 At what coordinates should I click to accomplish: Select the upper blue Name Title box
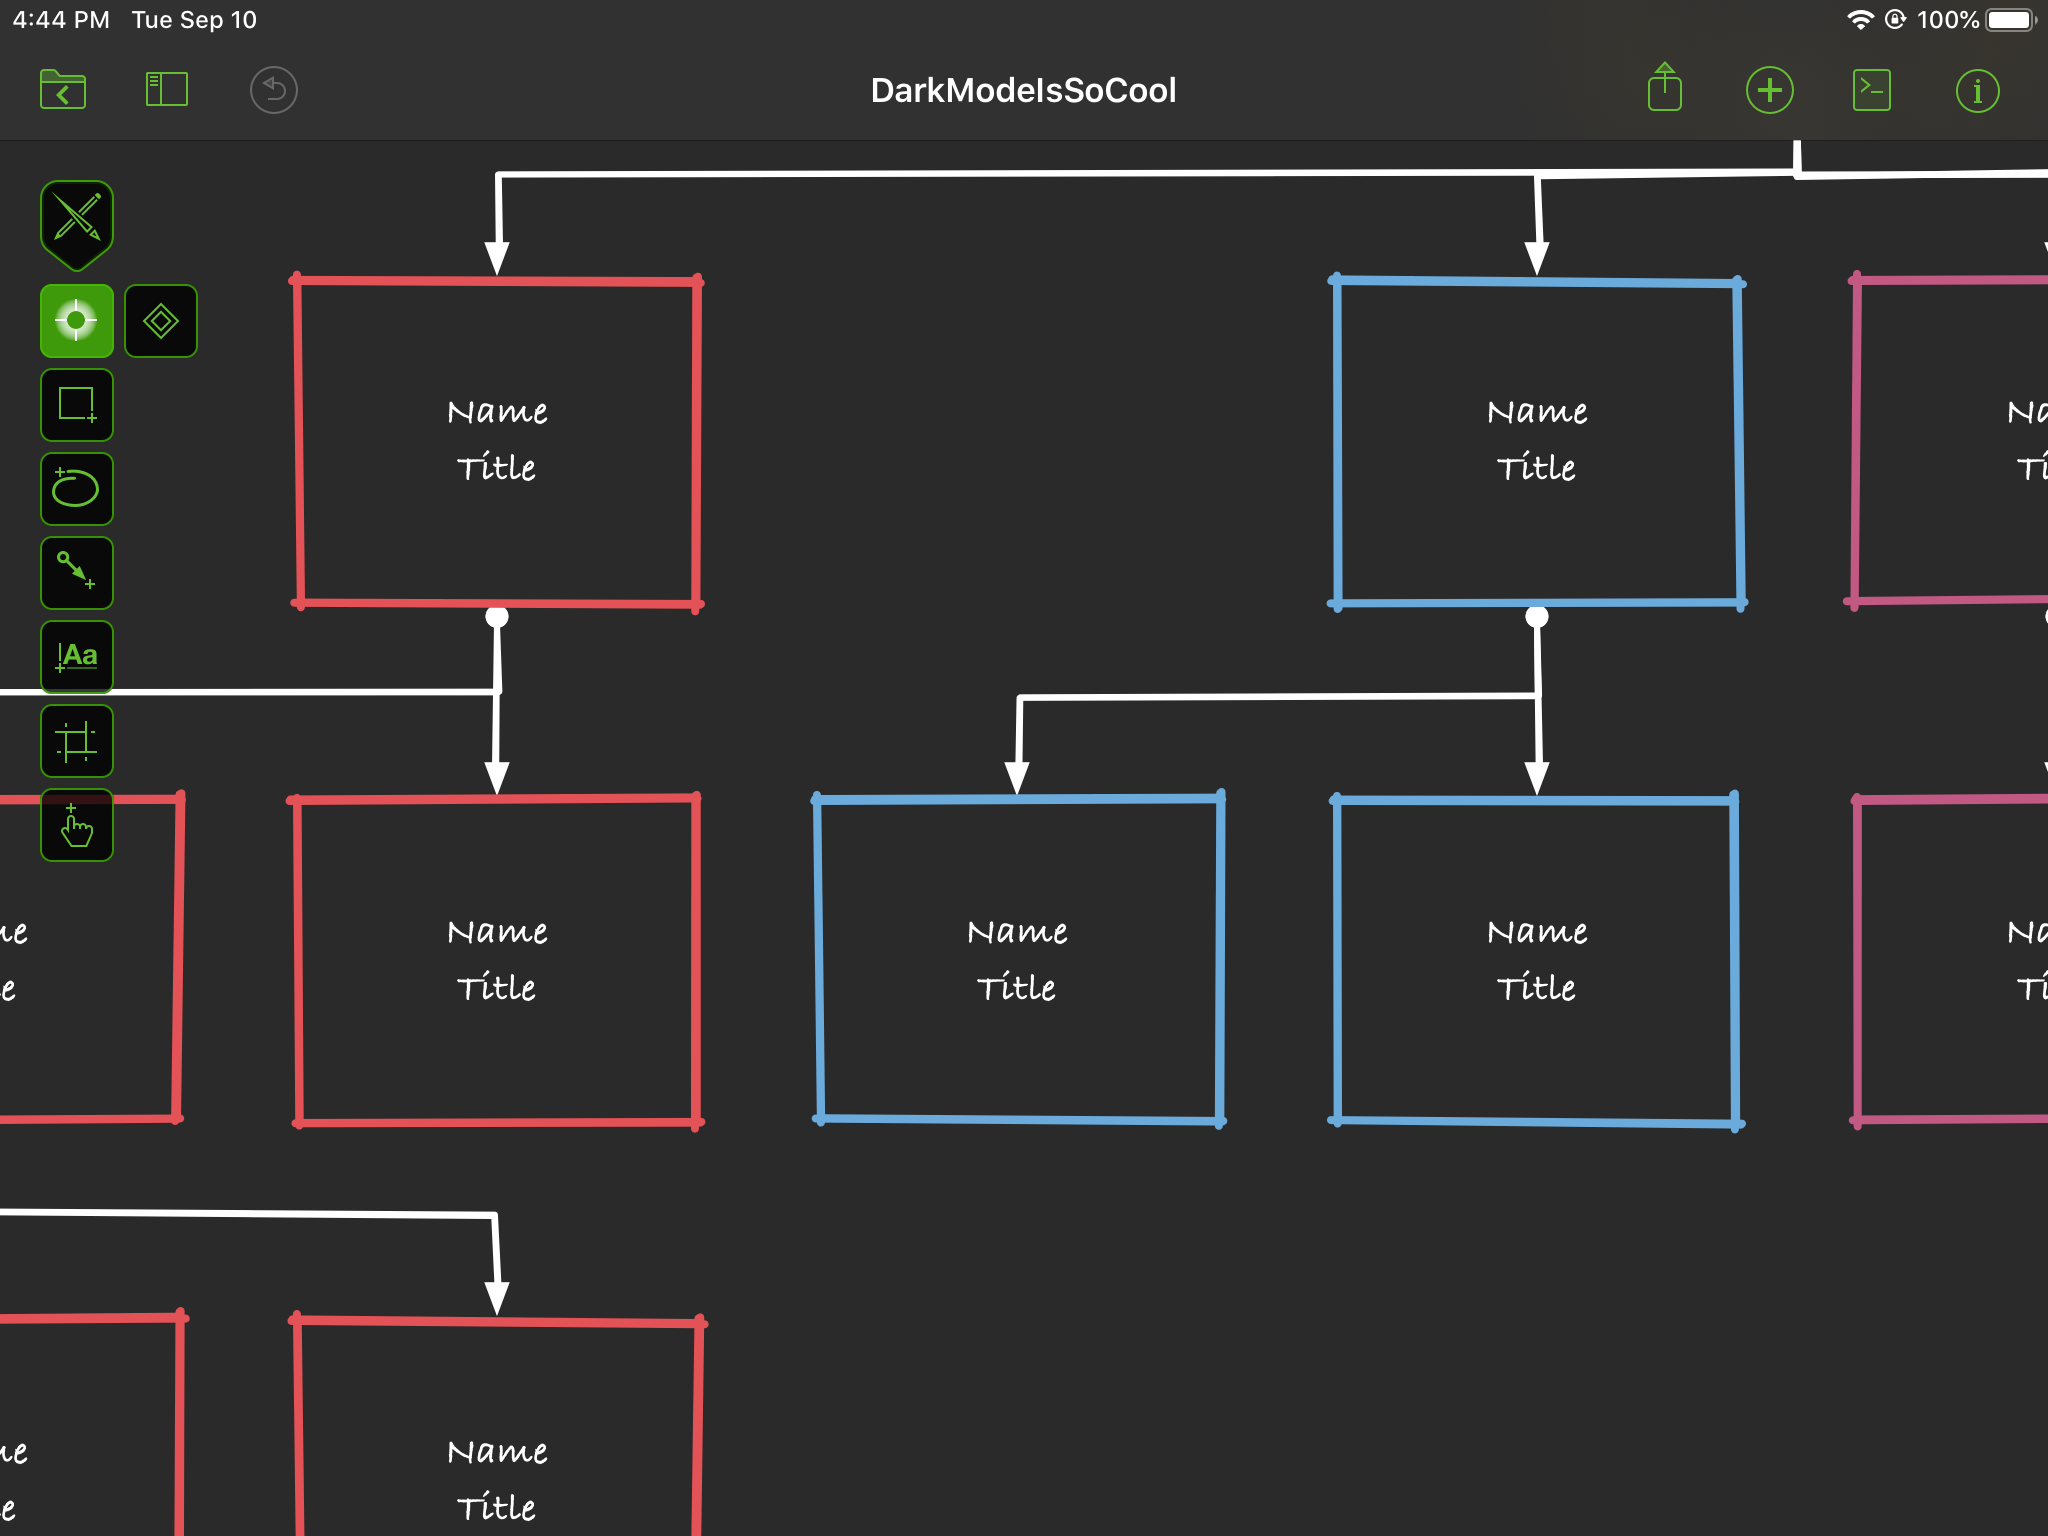click(x=1537, y=441)
